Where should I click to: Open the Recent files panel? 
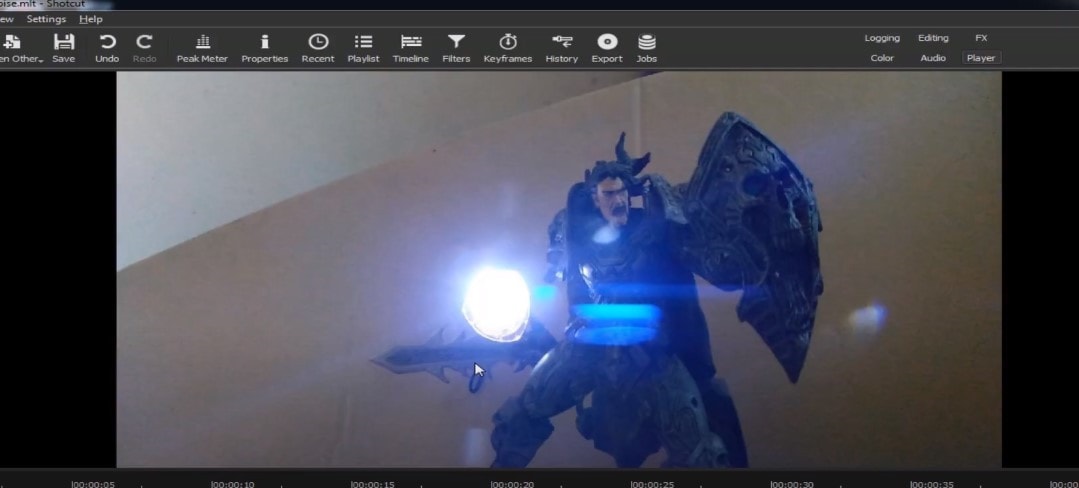pyautogui.click(x=318, y=49)
